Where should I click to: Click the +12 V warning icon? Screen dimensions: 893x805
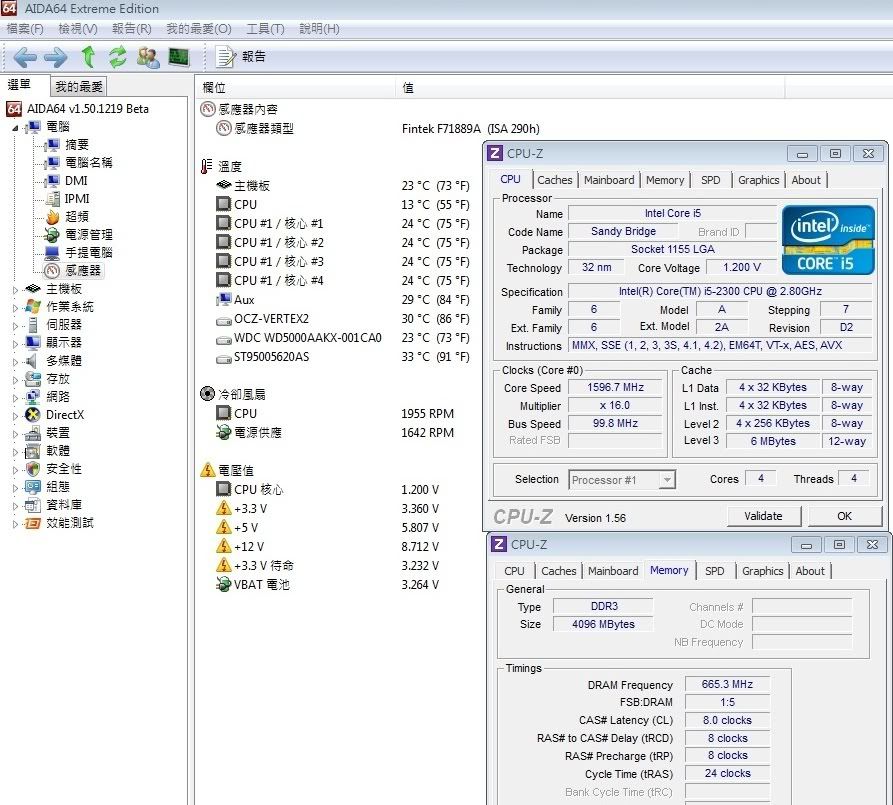point(224,547)
